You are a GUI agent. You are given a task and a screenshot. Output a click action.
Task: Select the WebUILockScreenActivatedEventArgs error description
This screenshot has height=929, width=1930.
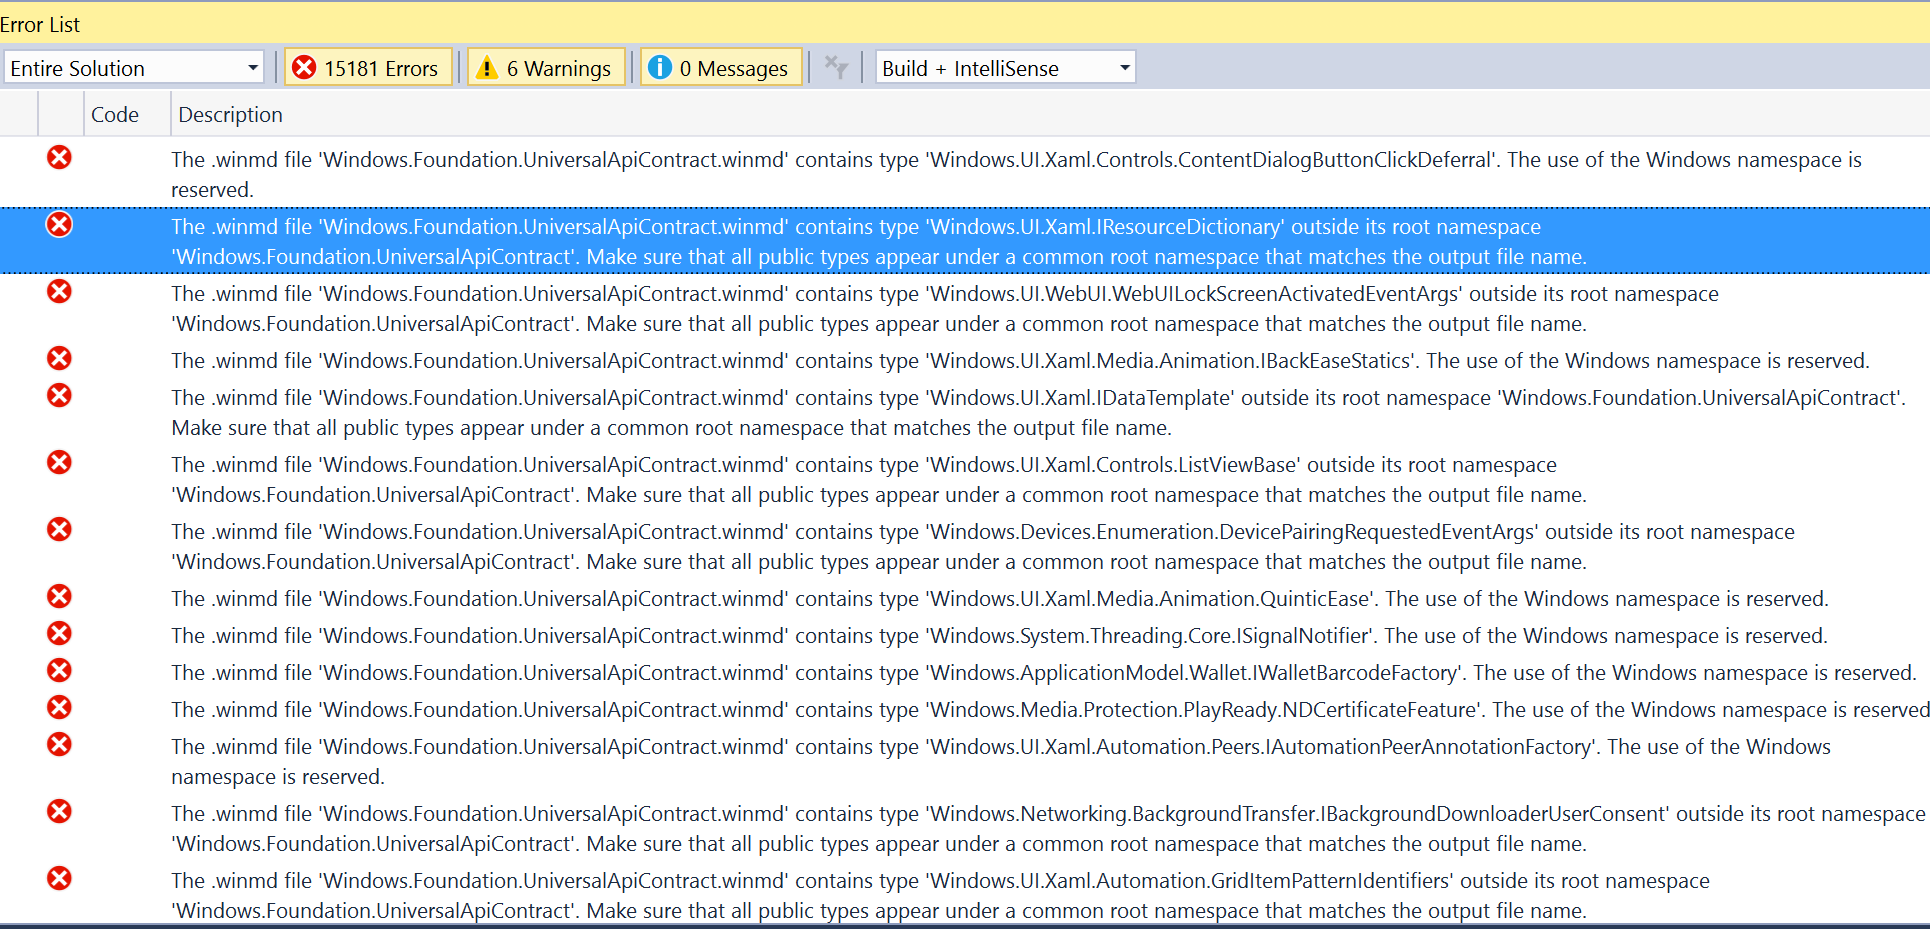945,308
